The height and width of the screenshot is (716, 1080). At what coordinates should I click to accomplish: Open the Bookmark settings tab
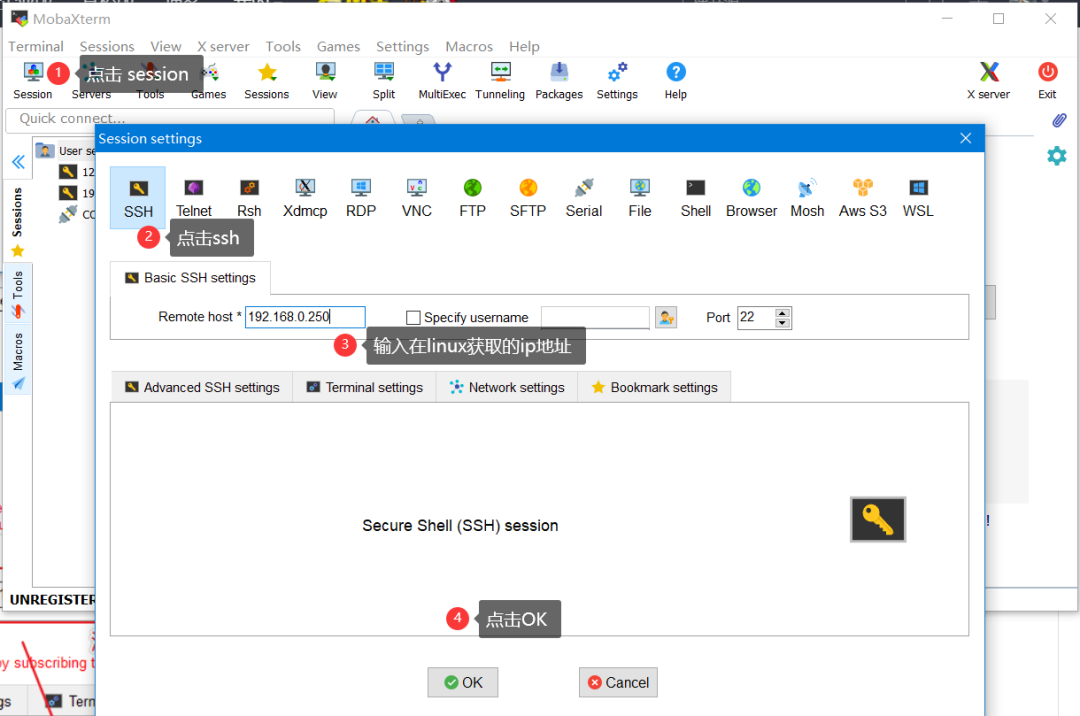[x=654, y=388]
